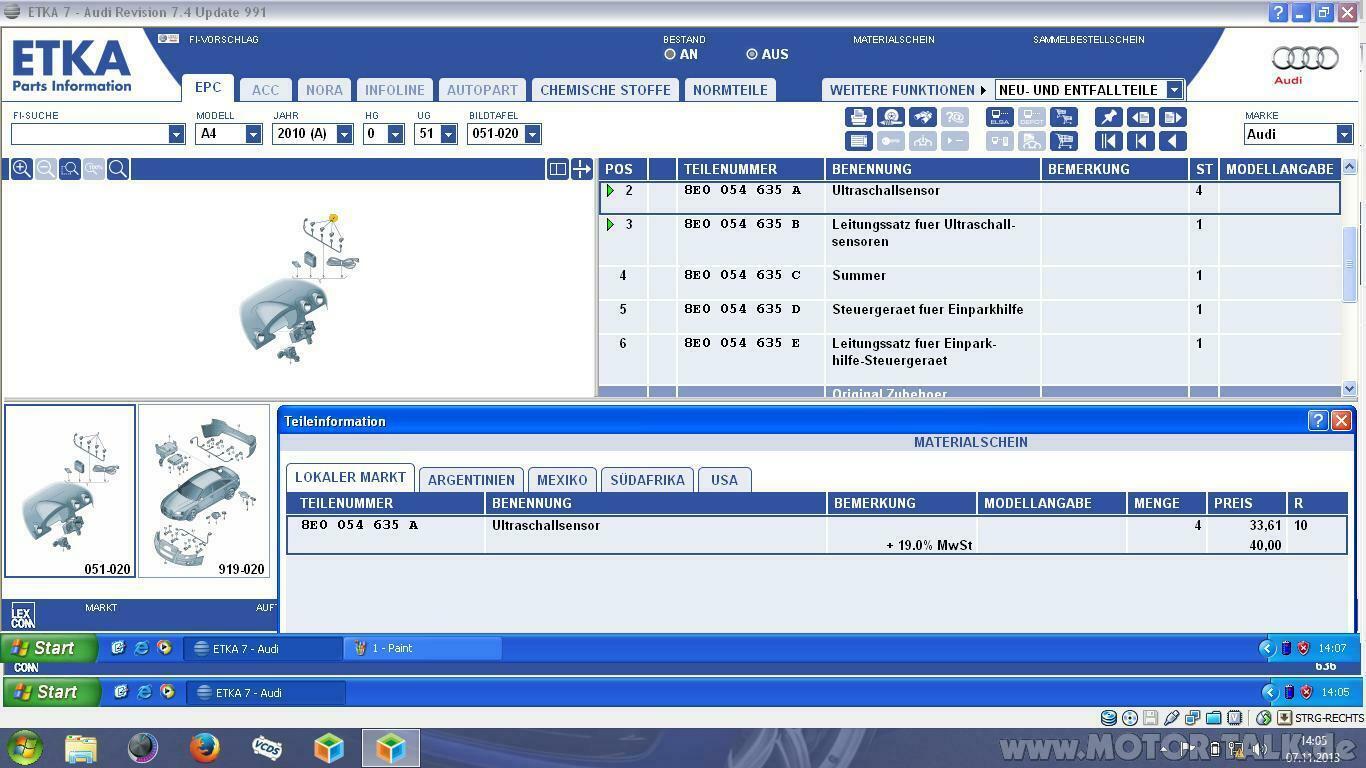The height and width of the screenshot is (768, 1366).
Task: Zoom in on the parts illustration
Action: pyautogui.click(x=21, y=169)
